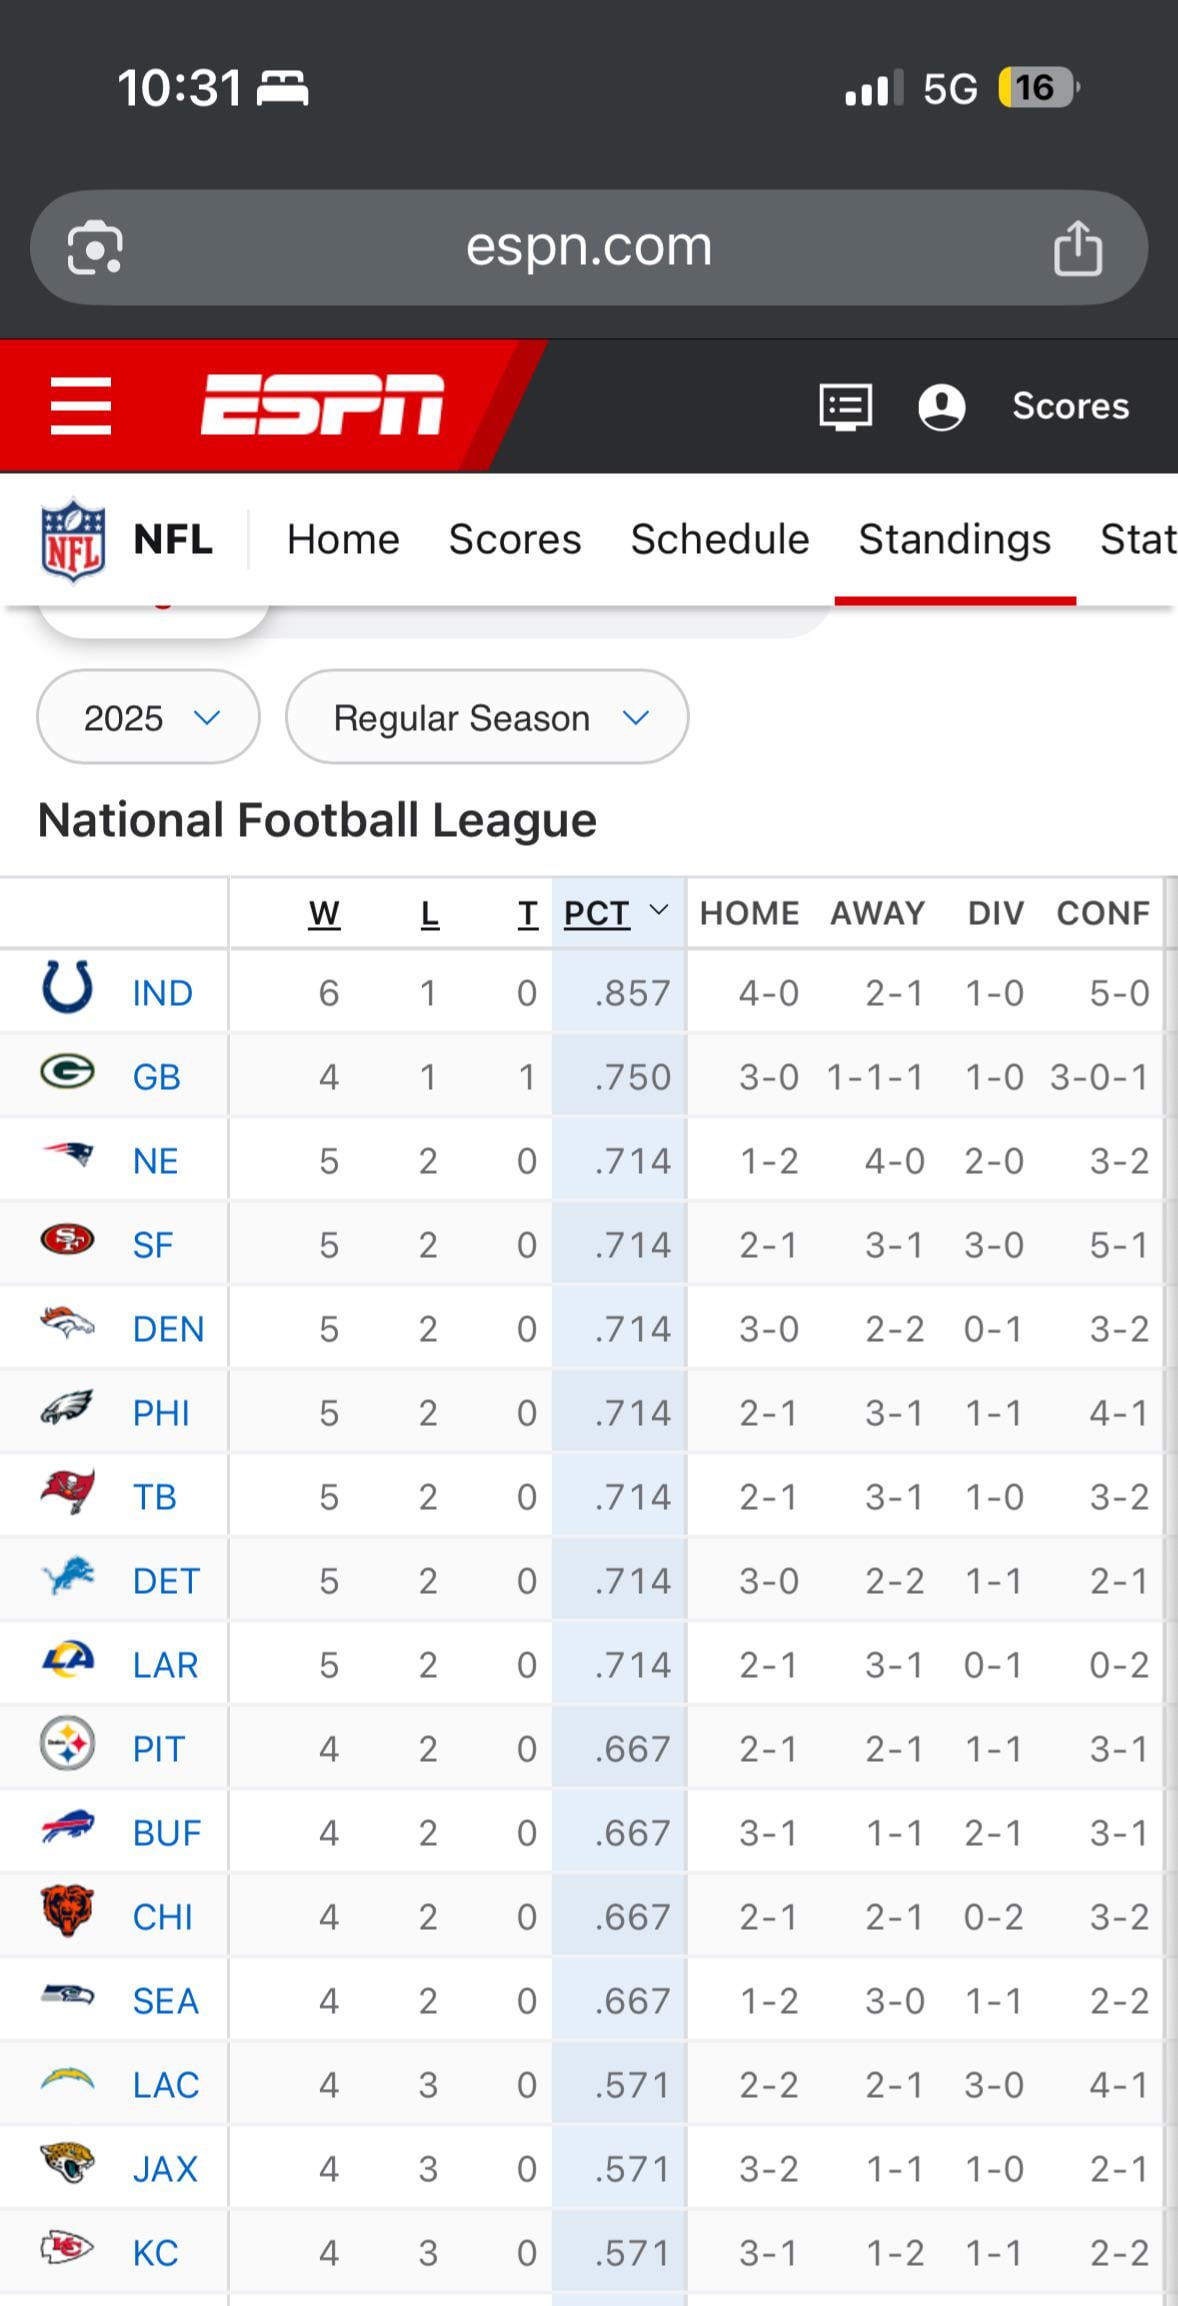Open the Scores link in ESPN header

(x=1070, y=406)
